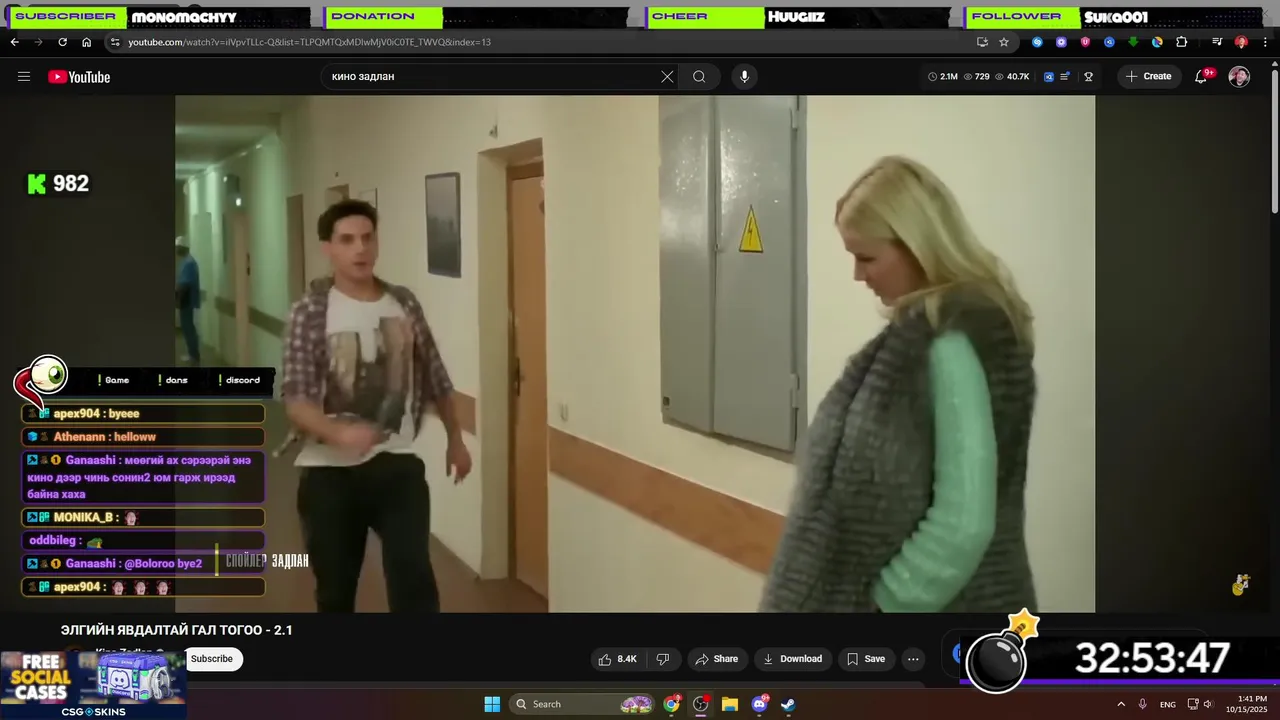Like the video with 8.4K likes
This screenshot has width=1280, height=720.
617,659
